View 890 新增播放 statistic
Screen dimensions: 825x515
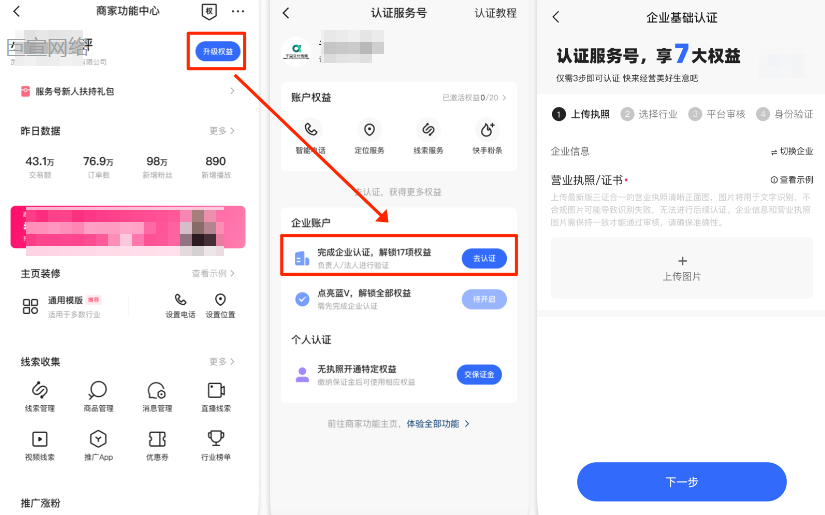pos(216,167)
